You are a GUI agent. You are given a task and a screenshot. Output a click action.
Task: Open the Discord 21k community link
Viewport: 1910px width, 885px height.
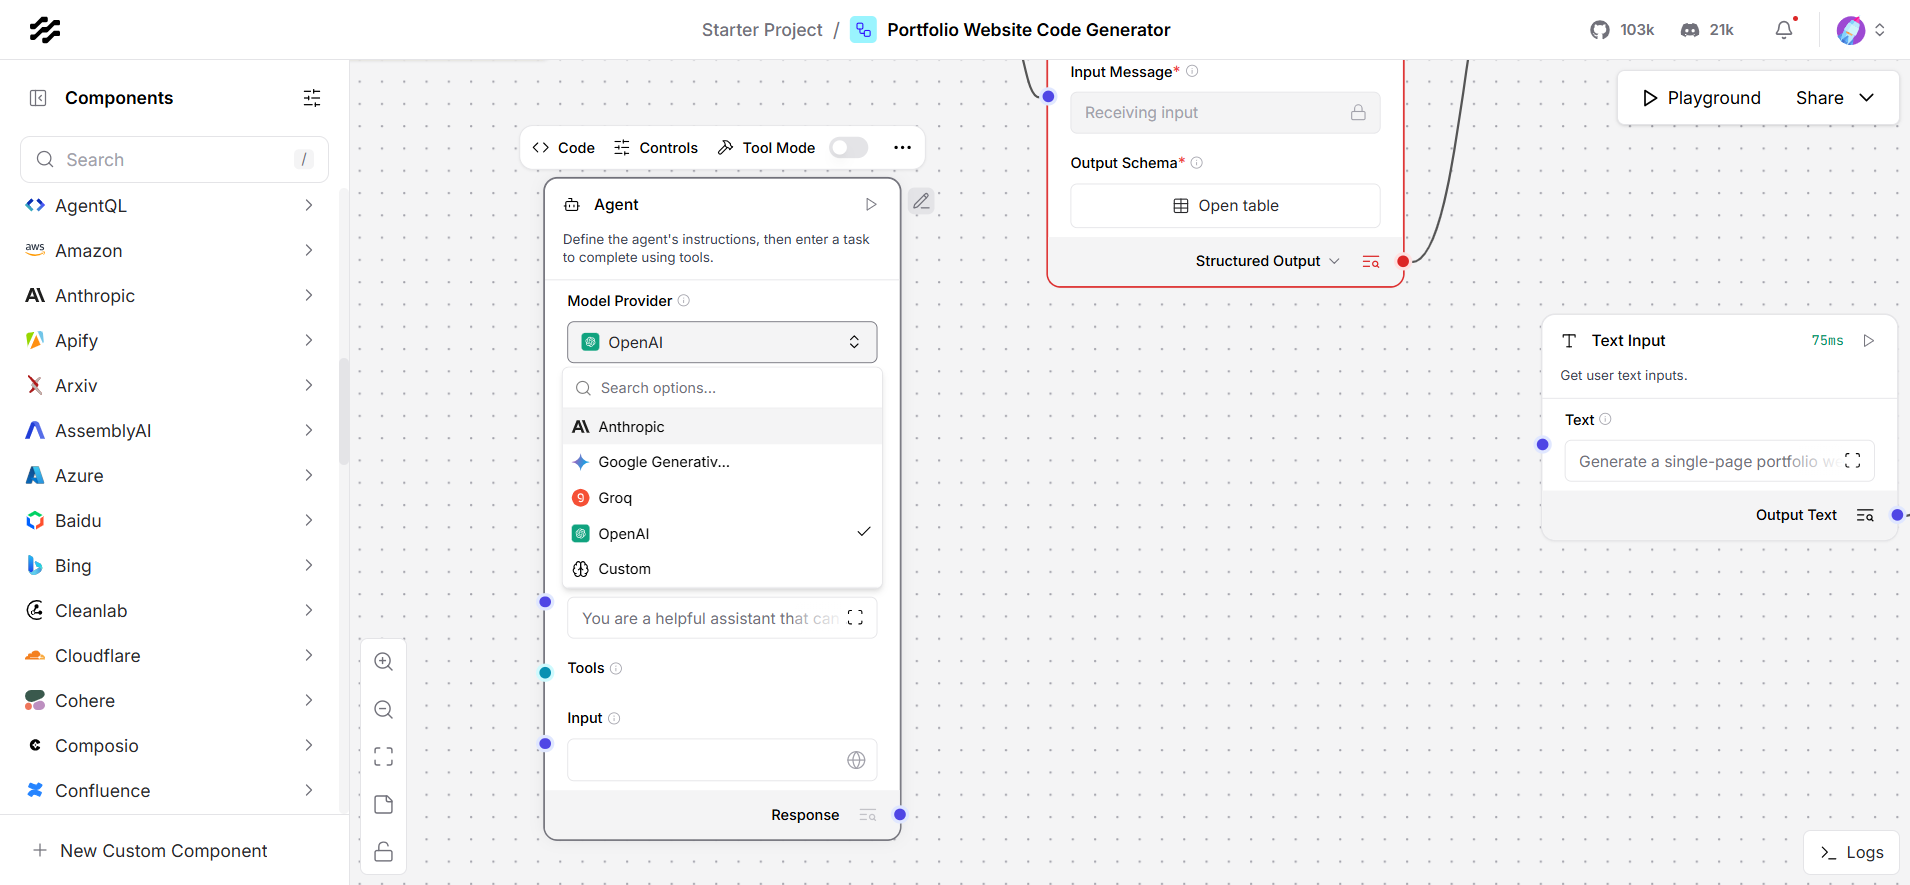click(x=1707, y=30)
